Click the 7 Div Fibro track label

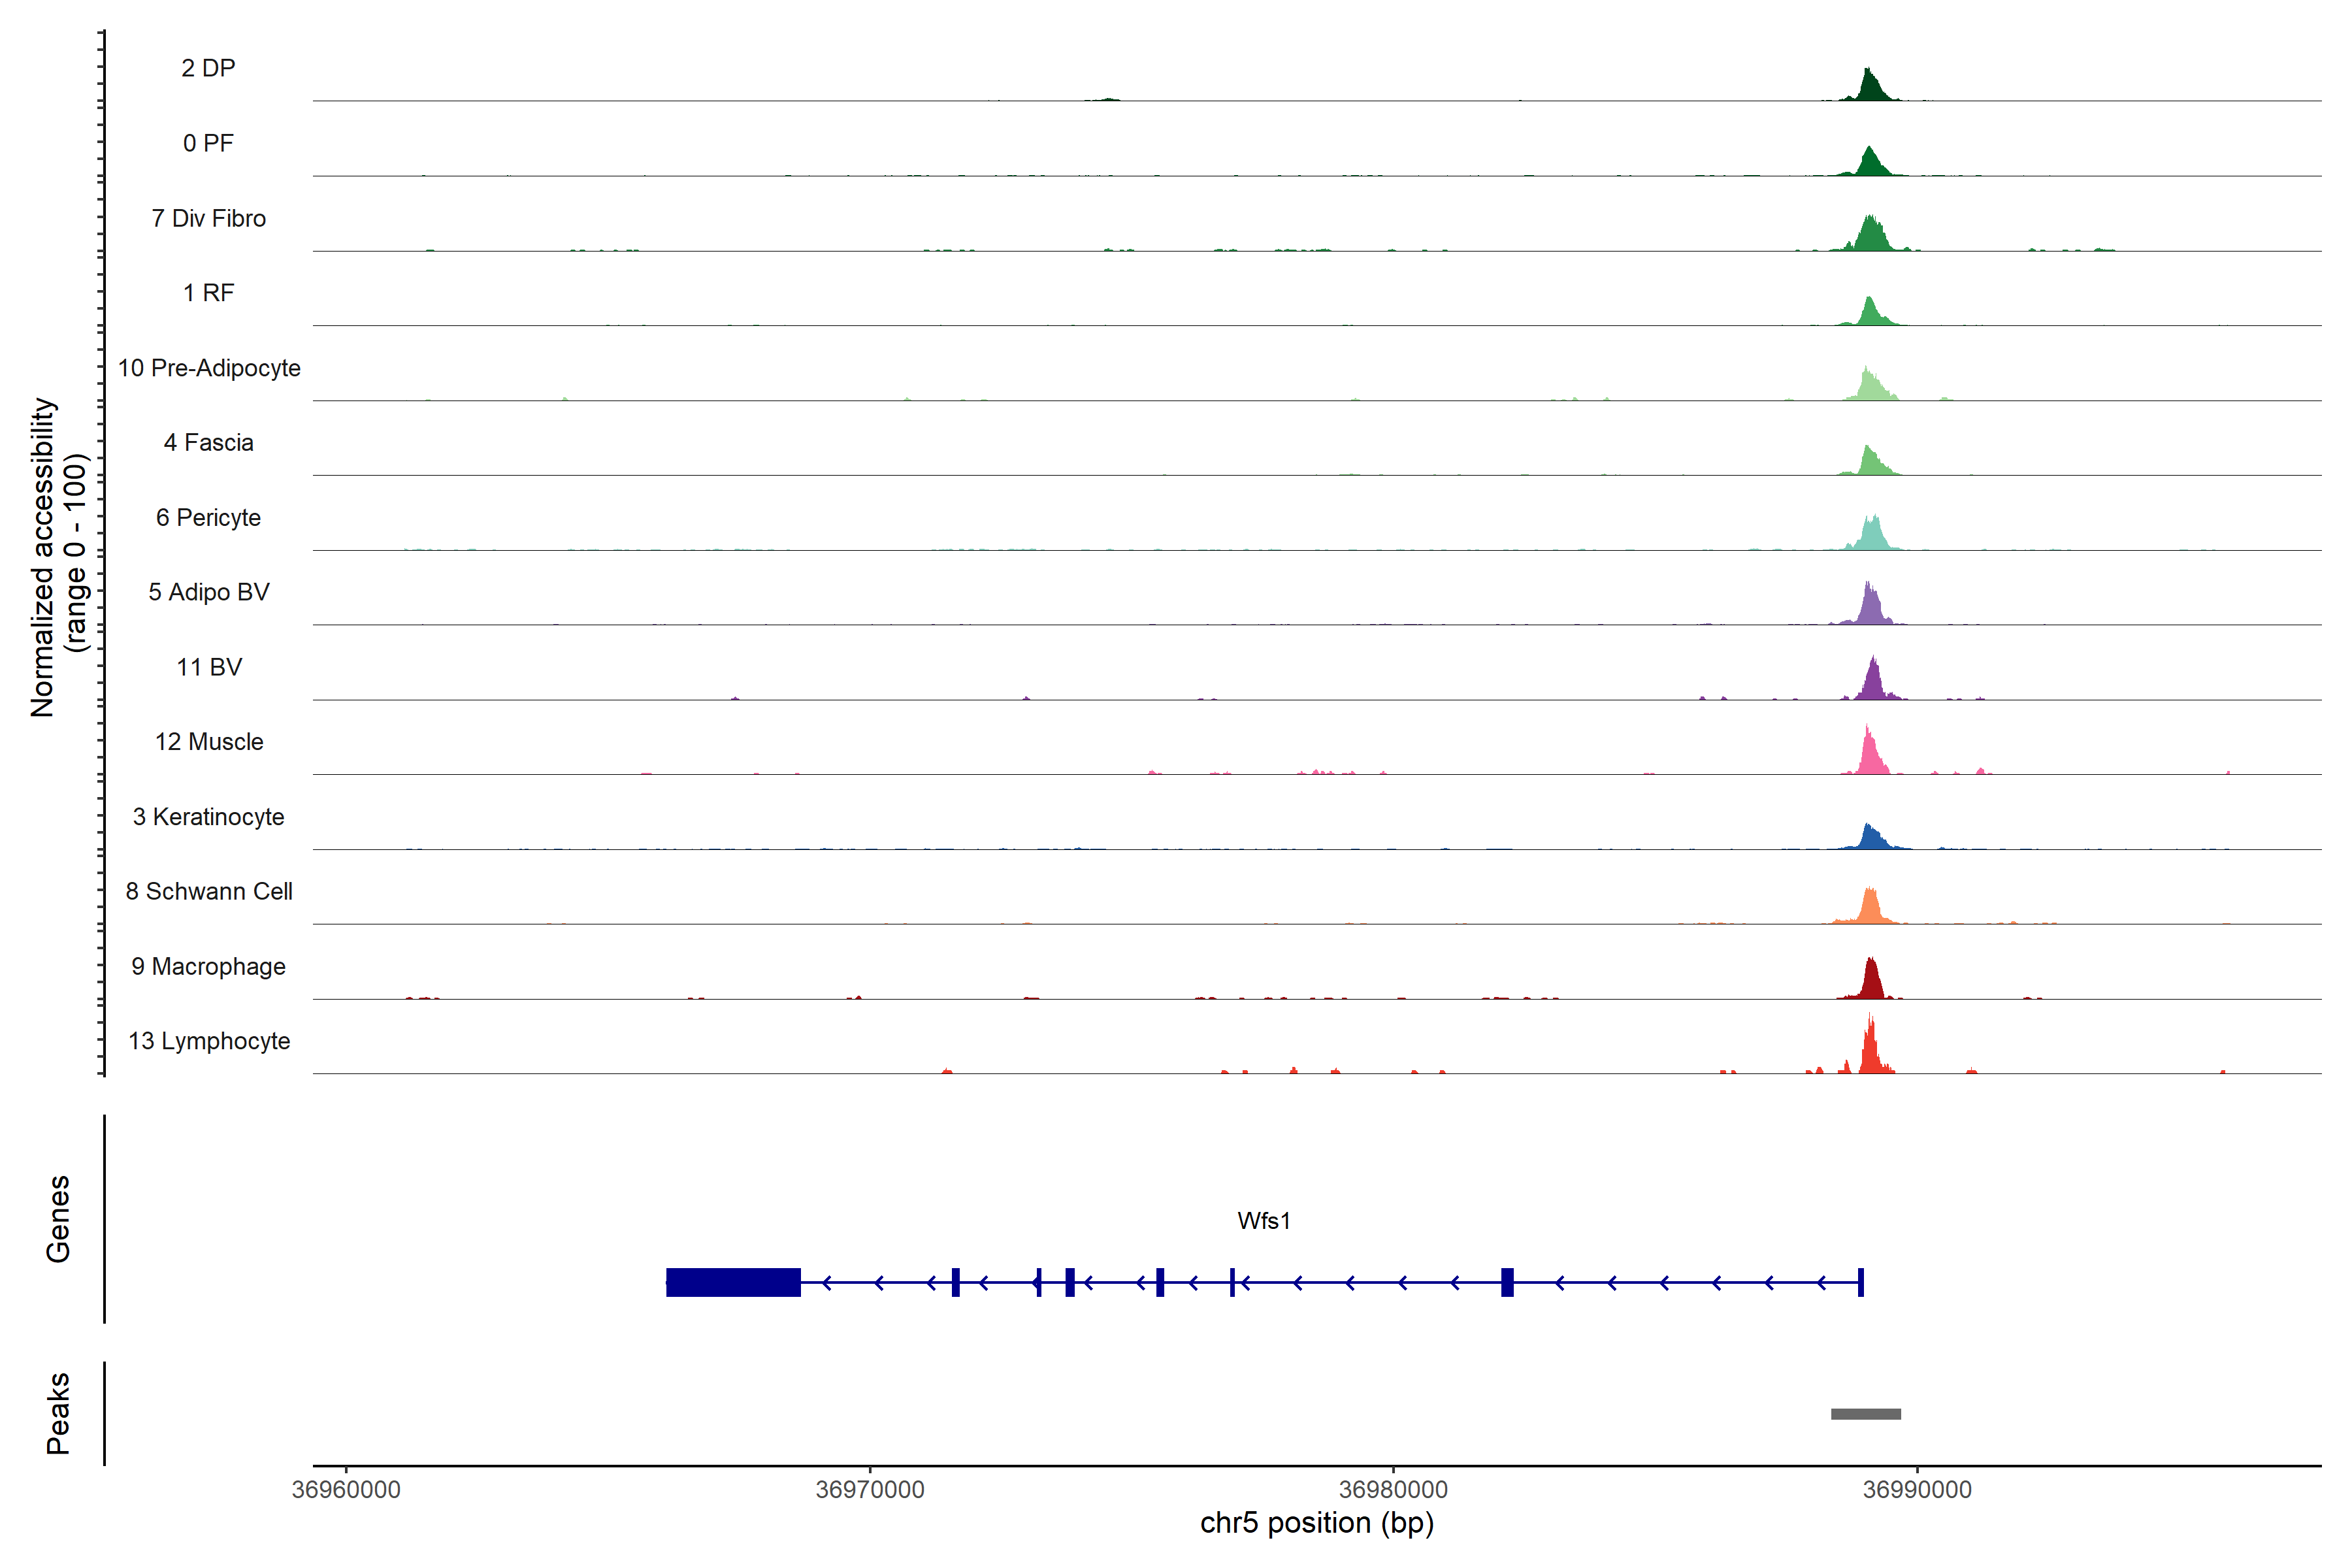pos(208,218)
